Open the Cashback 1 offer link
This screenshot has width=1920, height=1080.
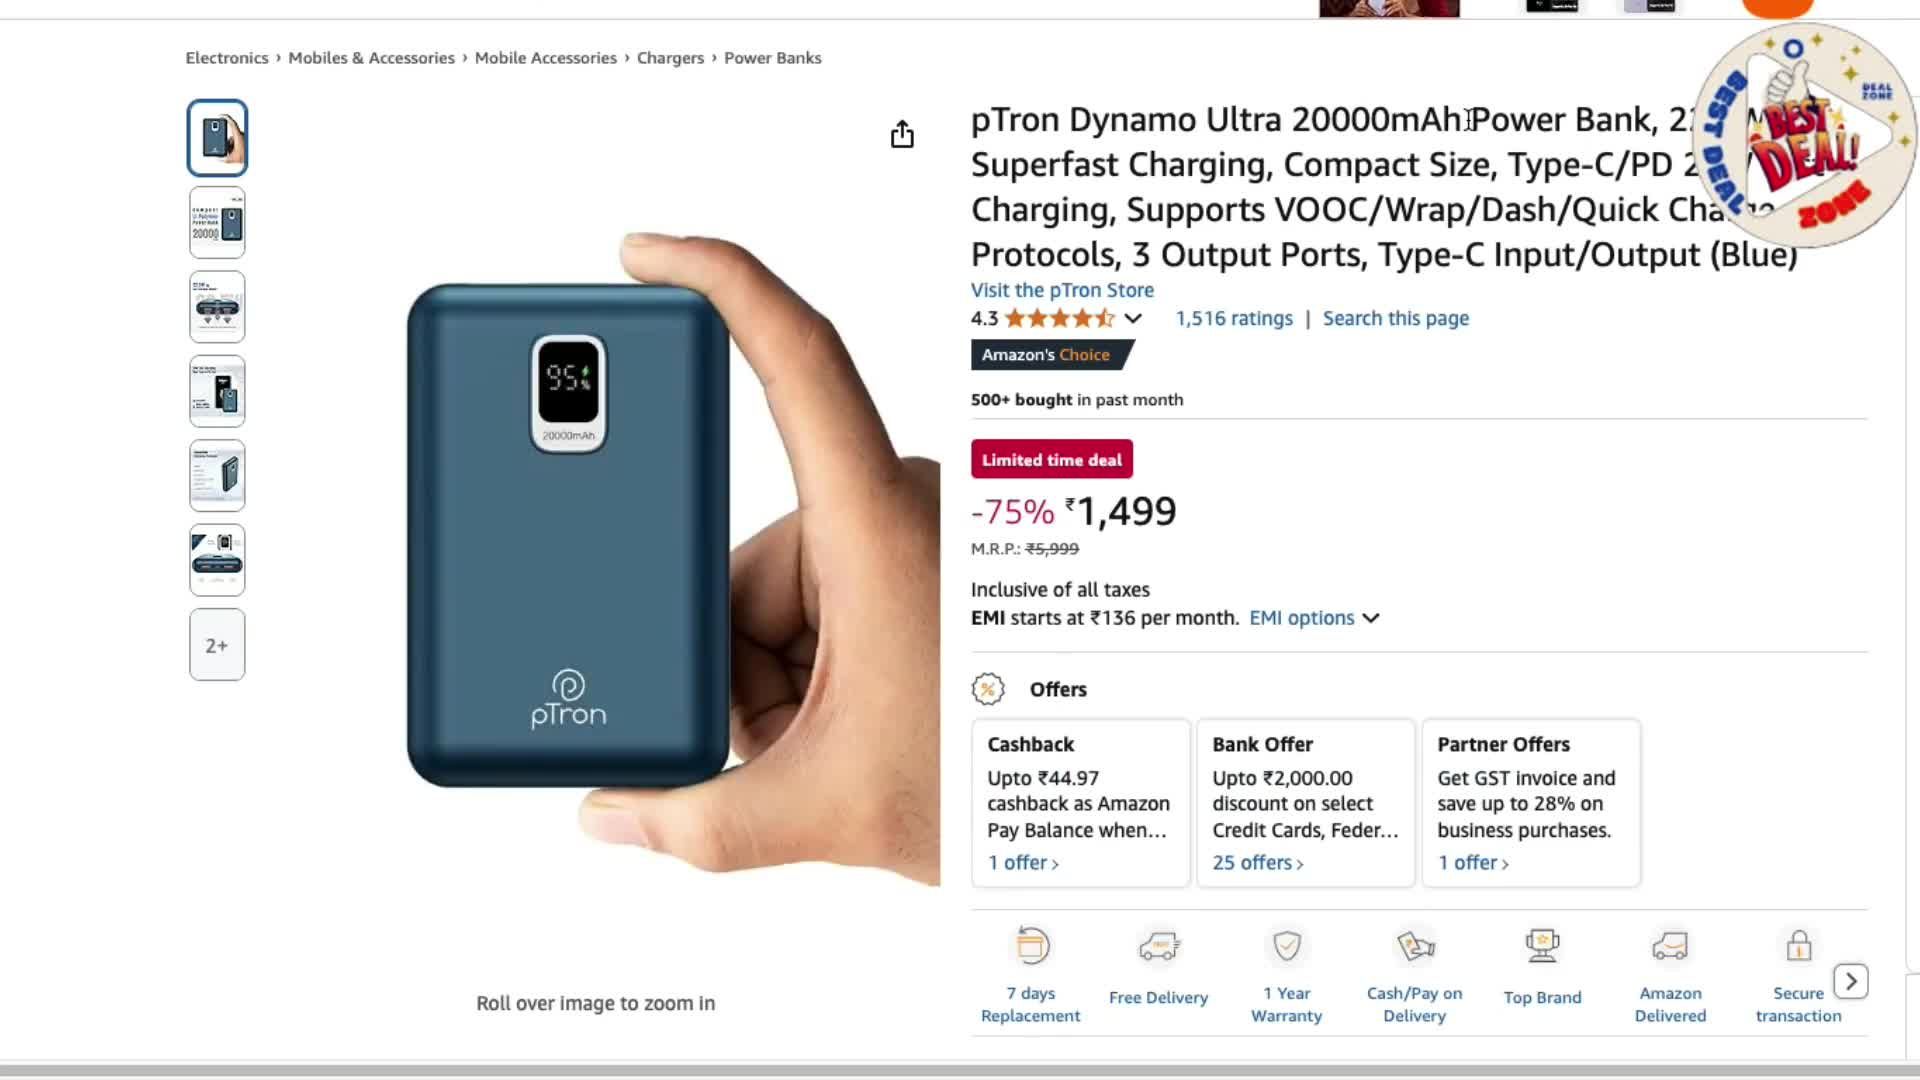(1023, 863)
